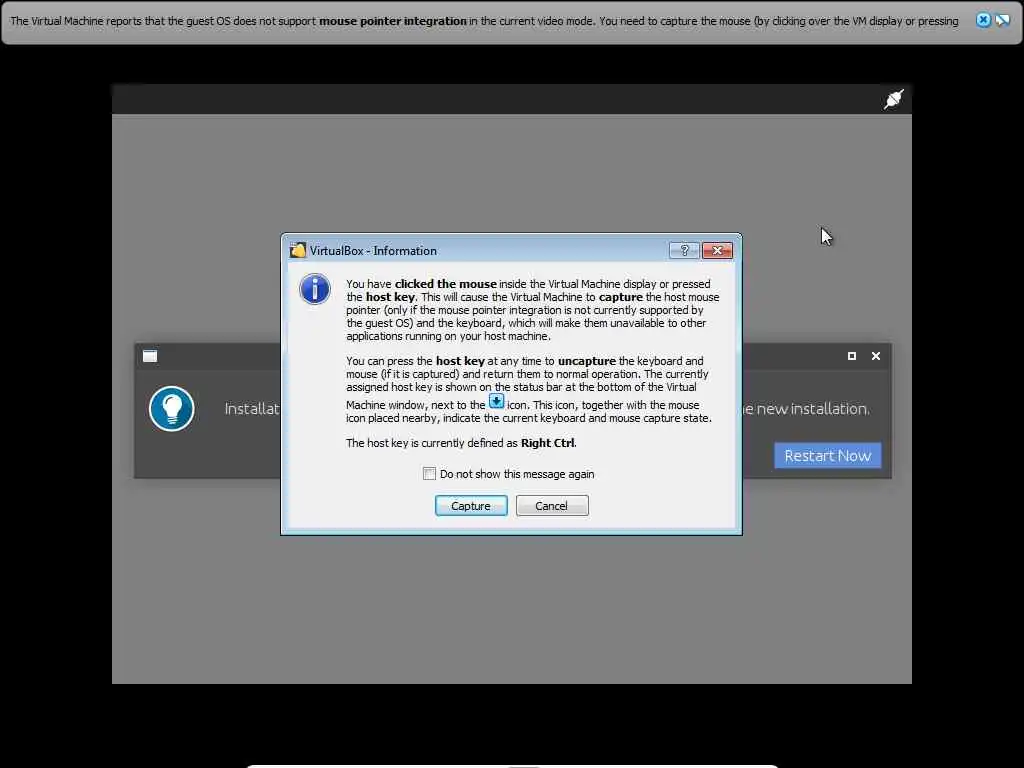Open help via the question mark button

(684, 251)
